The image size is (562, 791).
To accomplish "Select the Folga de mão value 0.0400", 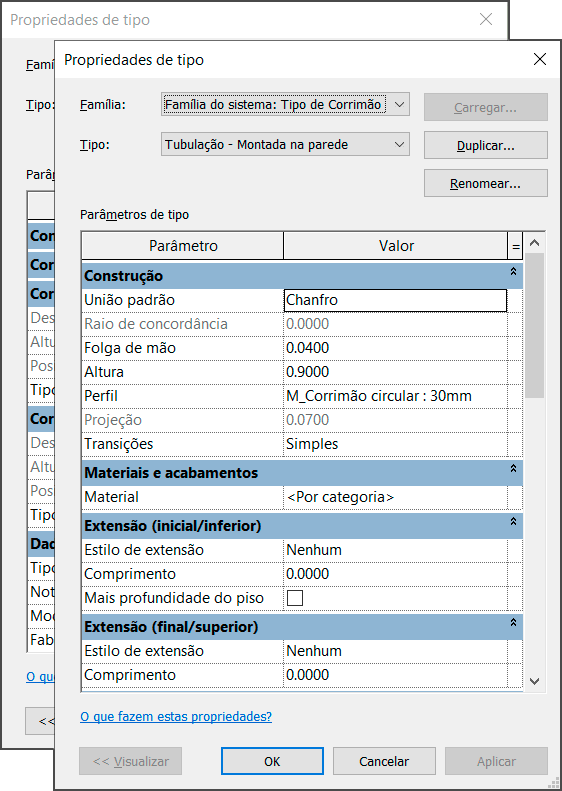I will (x=395, y=348).
